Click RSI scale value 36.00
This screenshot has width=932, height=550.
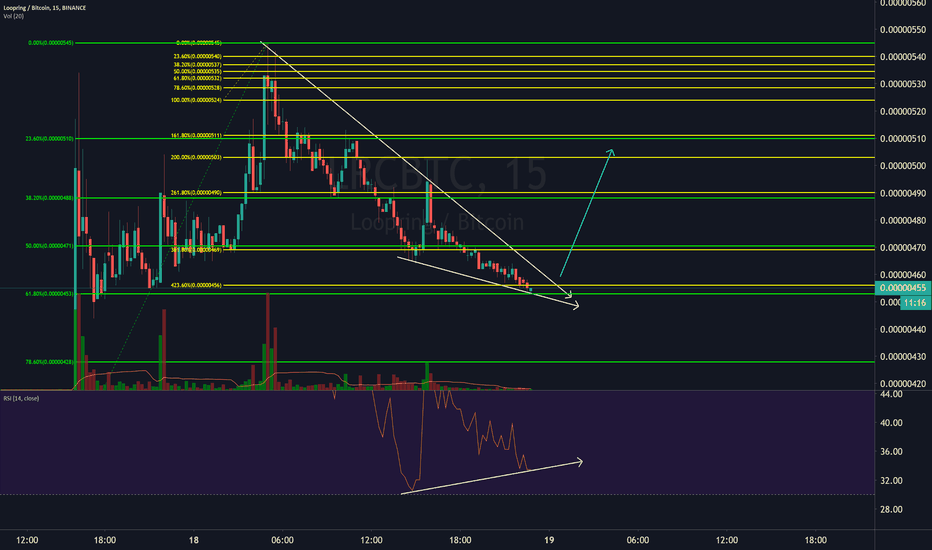(891, 451)
